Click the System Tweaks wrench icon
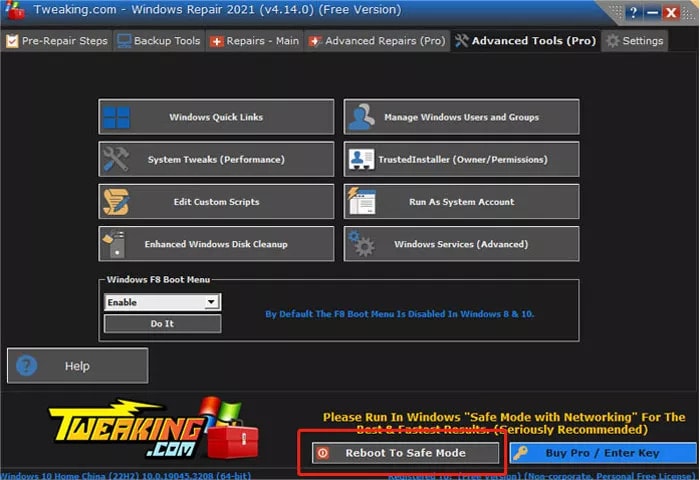This screenshot has height=480, width=700. (x=116, y=159)
